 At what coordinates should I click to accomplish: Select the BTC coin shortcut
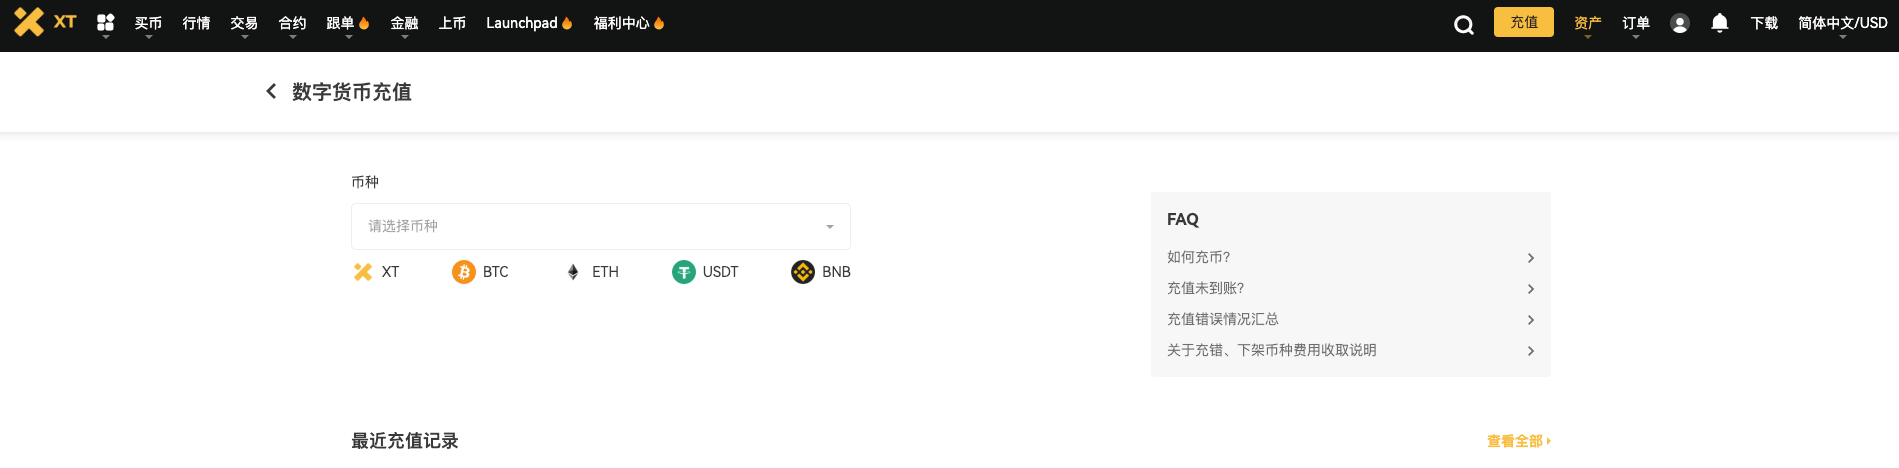coord(480,272)
